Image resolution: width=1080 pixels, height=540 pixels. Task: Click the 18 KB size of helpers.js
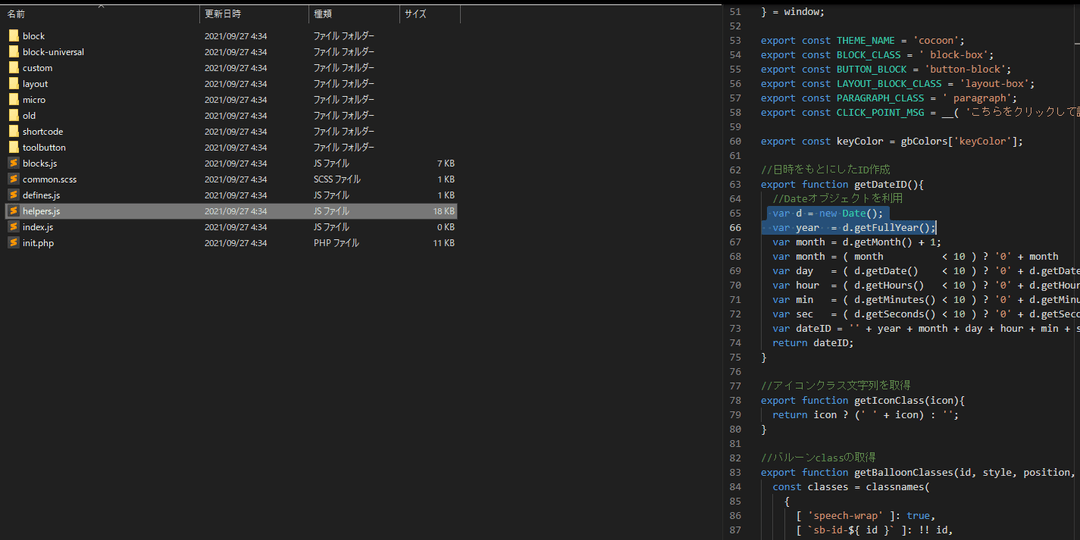(444, 211)
